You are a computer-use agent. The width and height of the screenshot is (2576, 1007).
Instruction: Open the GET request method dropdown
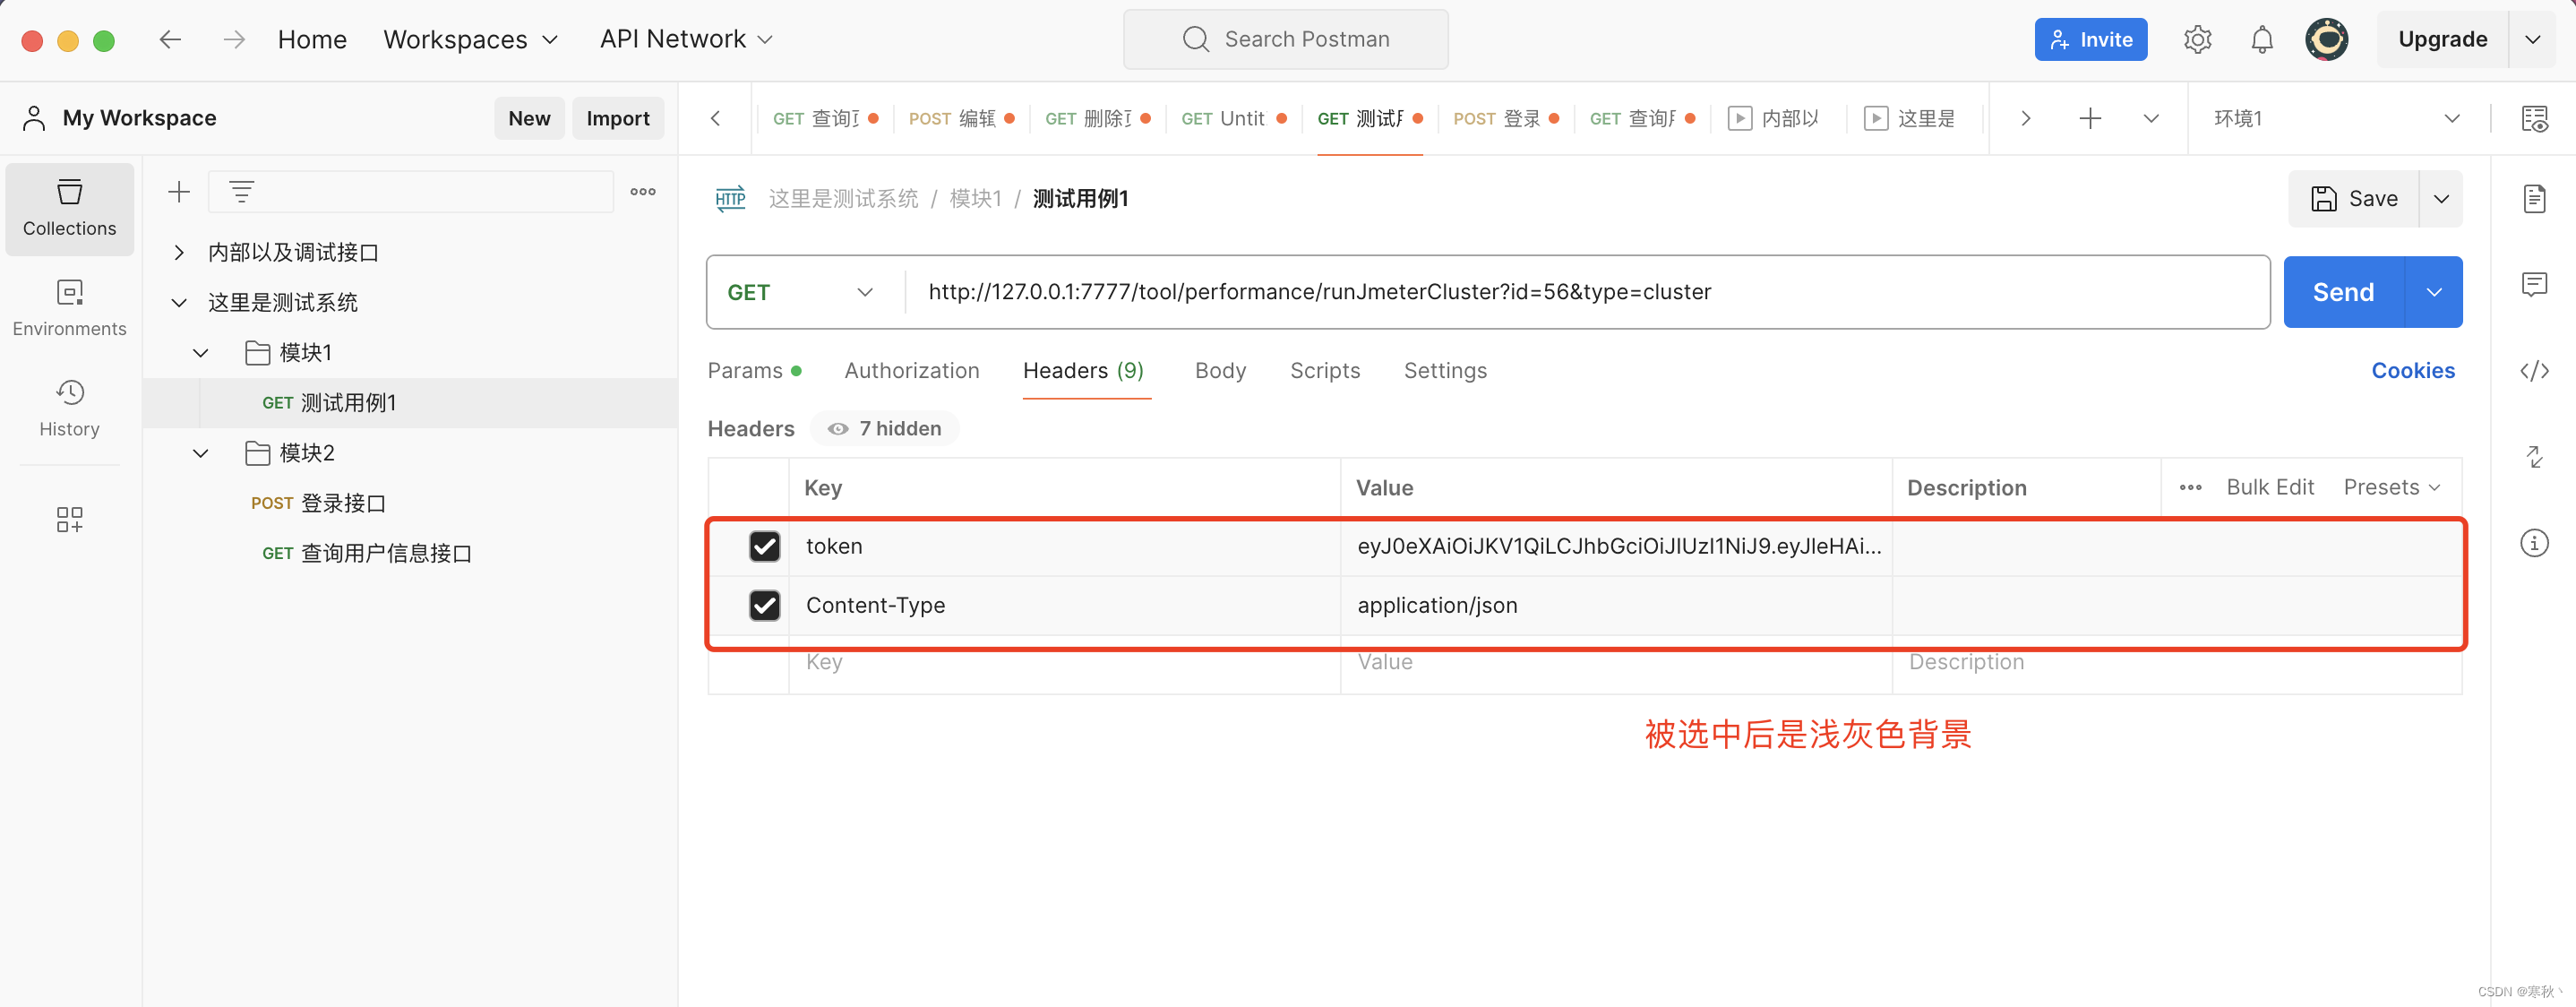(x=800, y=292)
